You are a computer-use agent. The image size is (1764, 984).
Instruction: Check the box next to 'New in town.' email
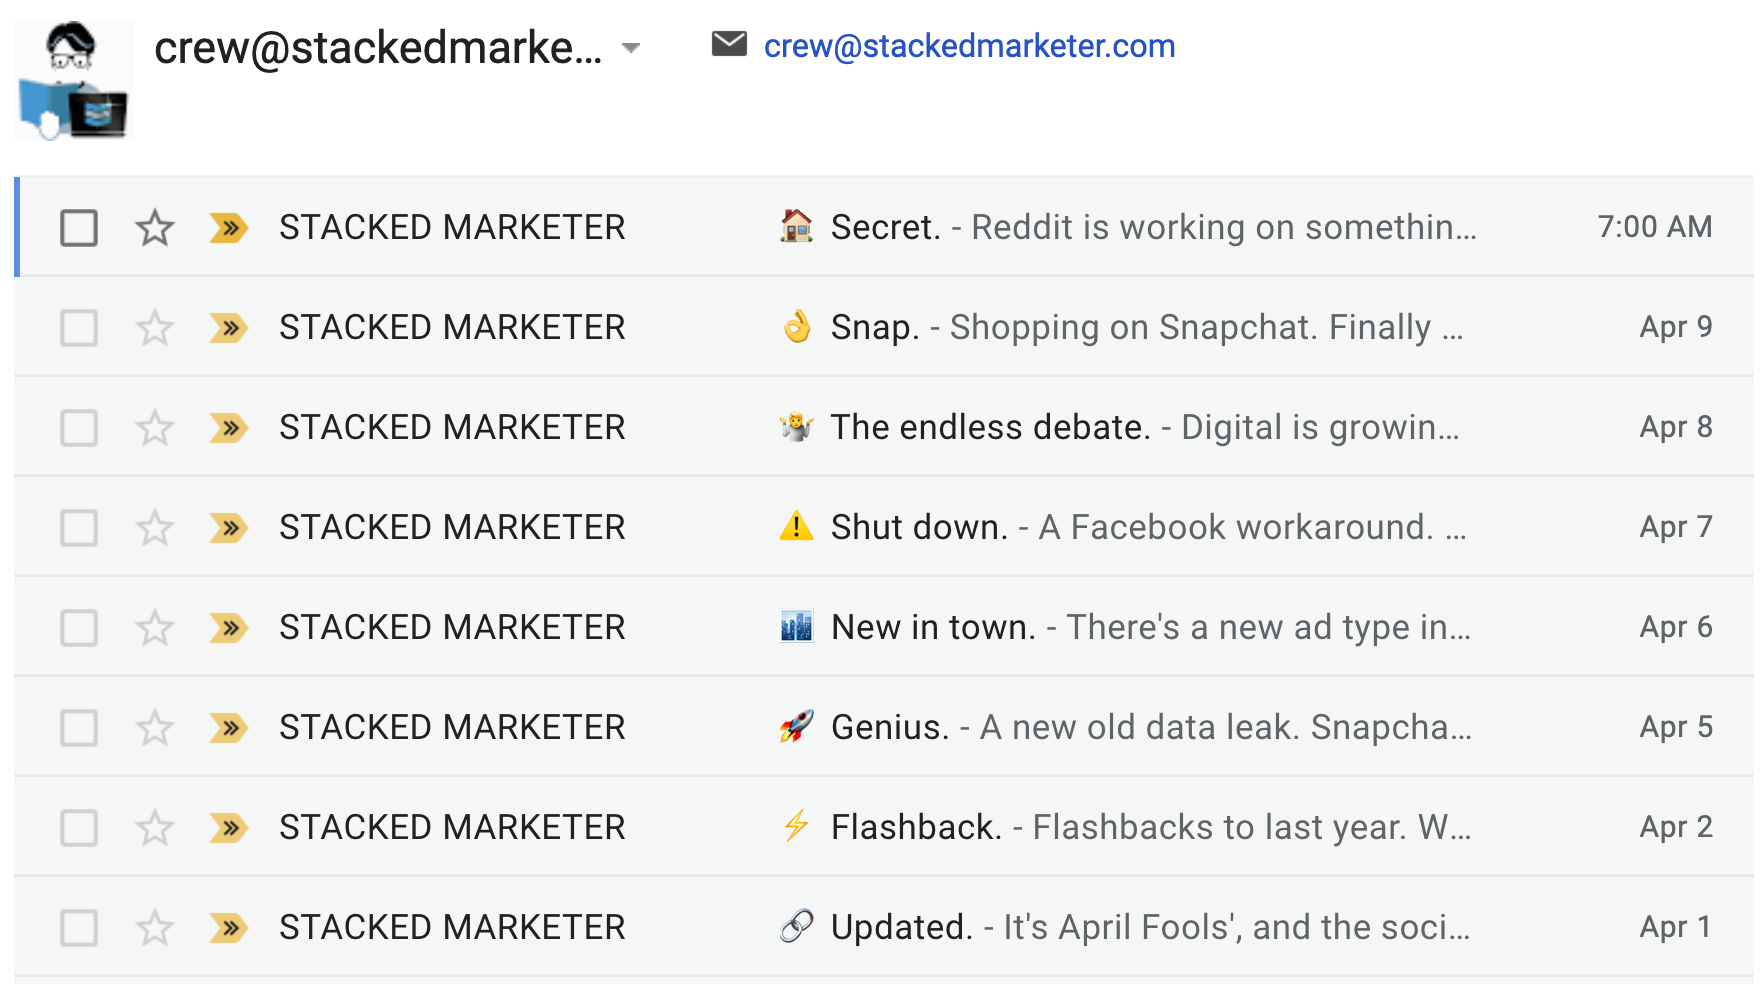[79, 628]
